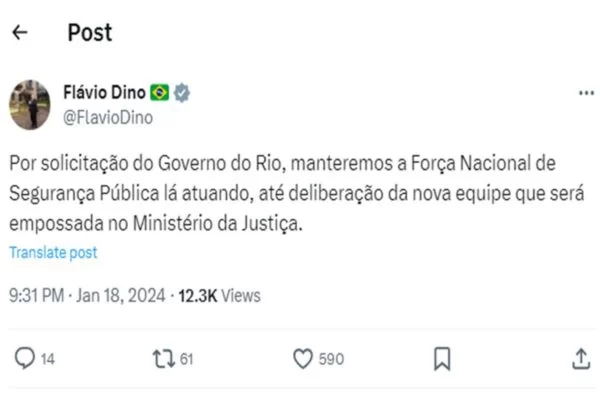This screenshot has height=400, width=600.
Task: Bookmark this post
Action: pyautogui.click(x=443, y=358)
